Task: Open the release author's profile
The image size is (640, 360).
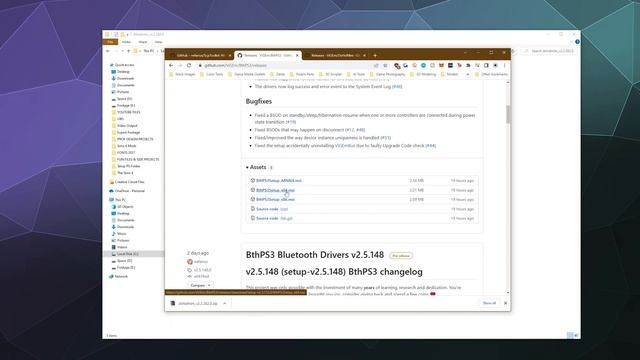Action: click(200, 261)
